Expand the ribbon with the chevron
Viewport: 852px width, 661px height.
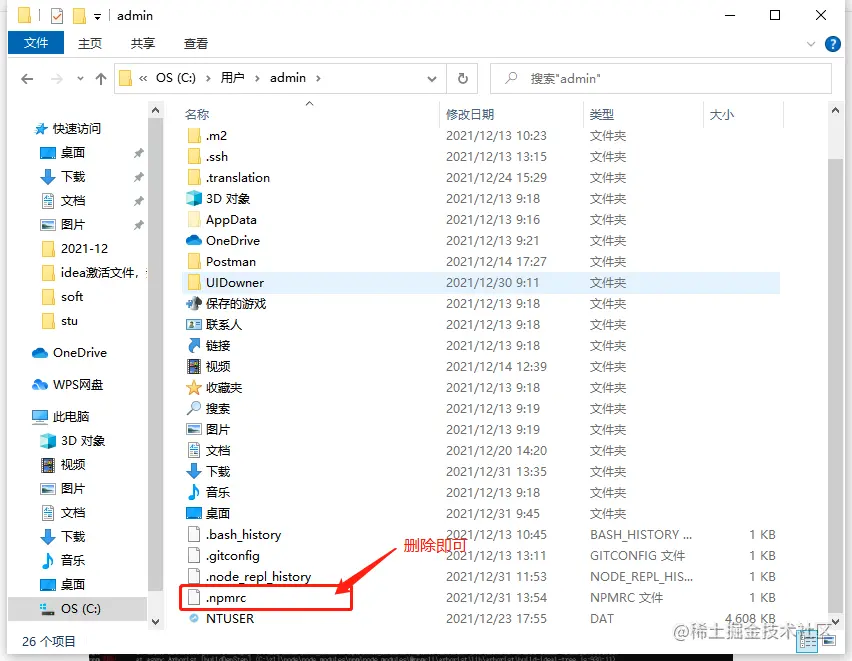click(811, 44)
